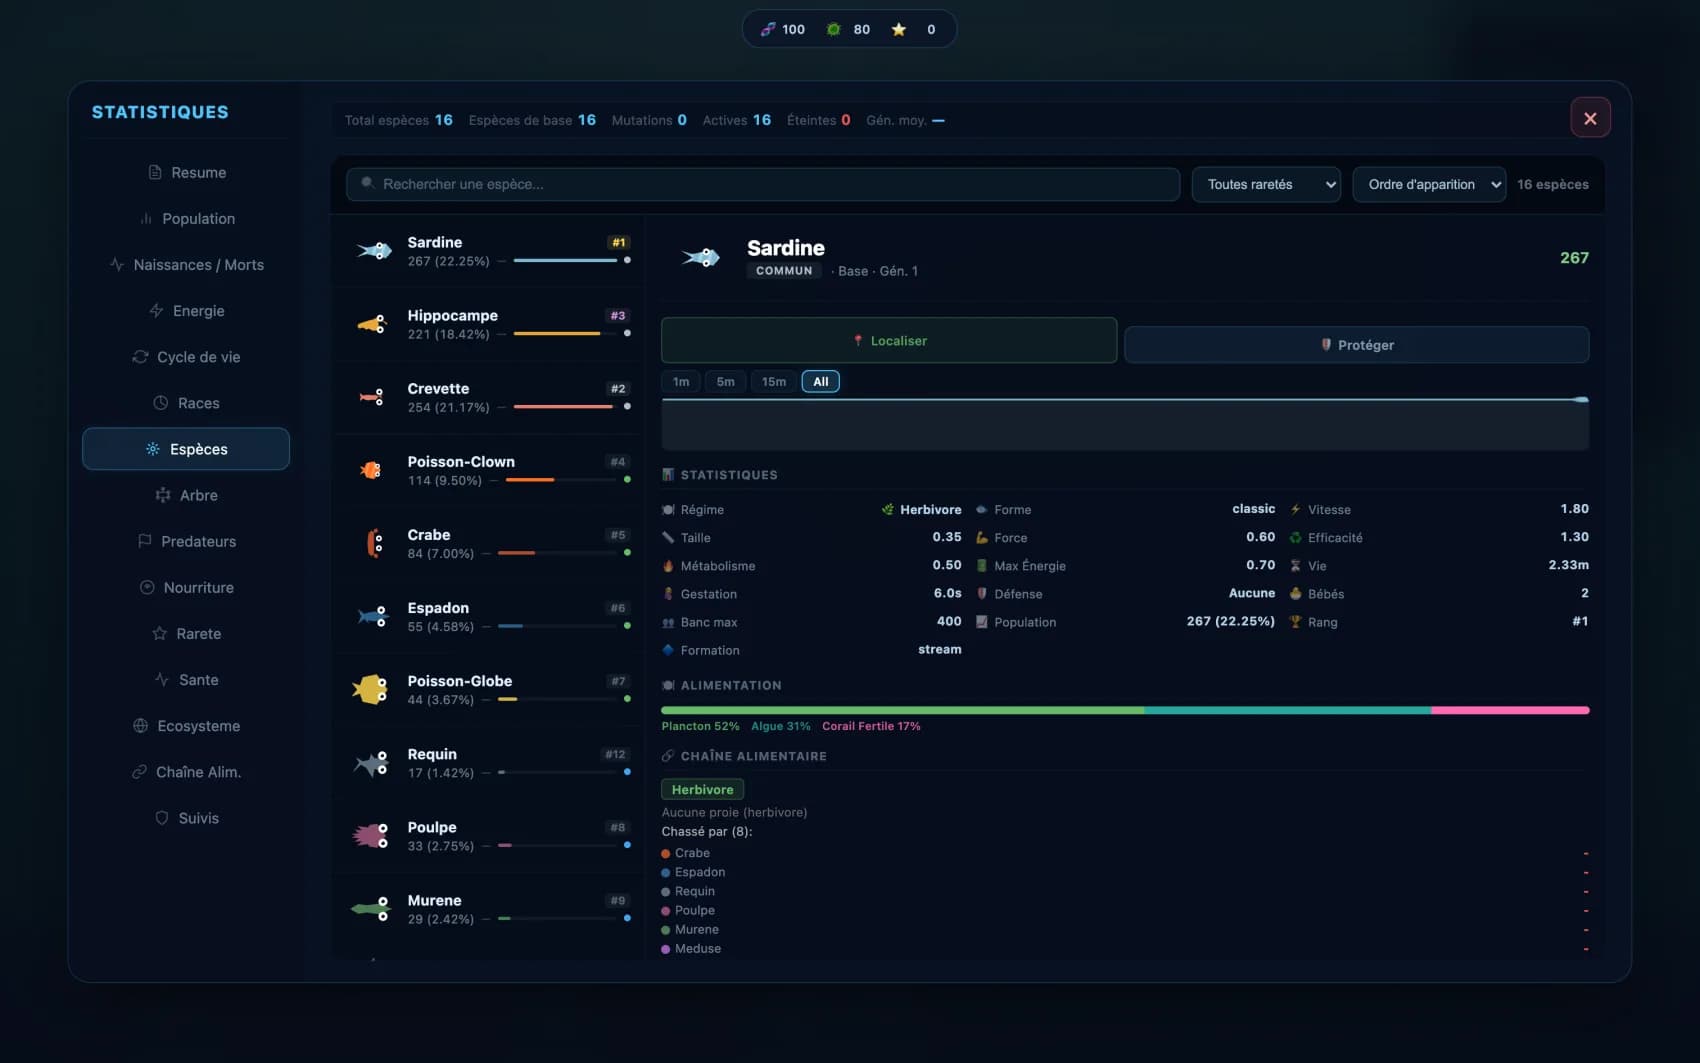Set chart range to 15m
This screenshot has height=1063, width=1700.
773,381
